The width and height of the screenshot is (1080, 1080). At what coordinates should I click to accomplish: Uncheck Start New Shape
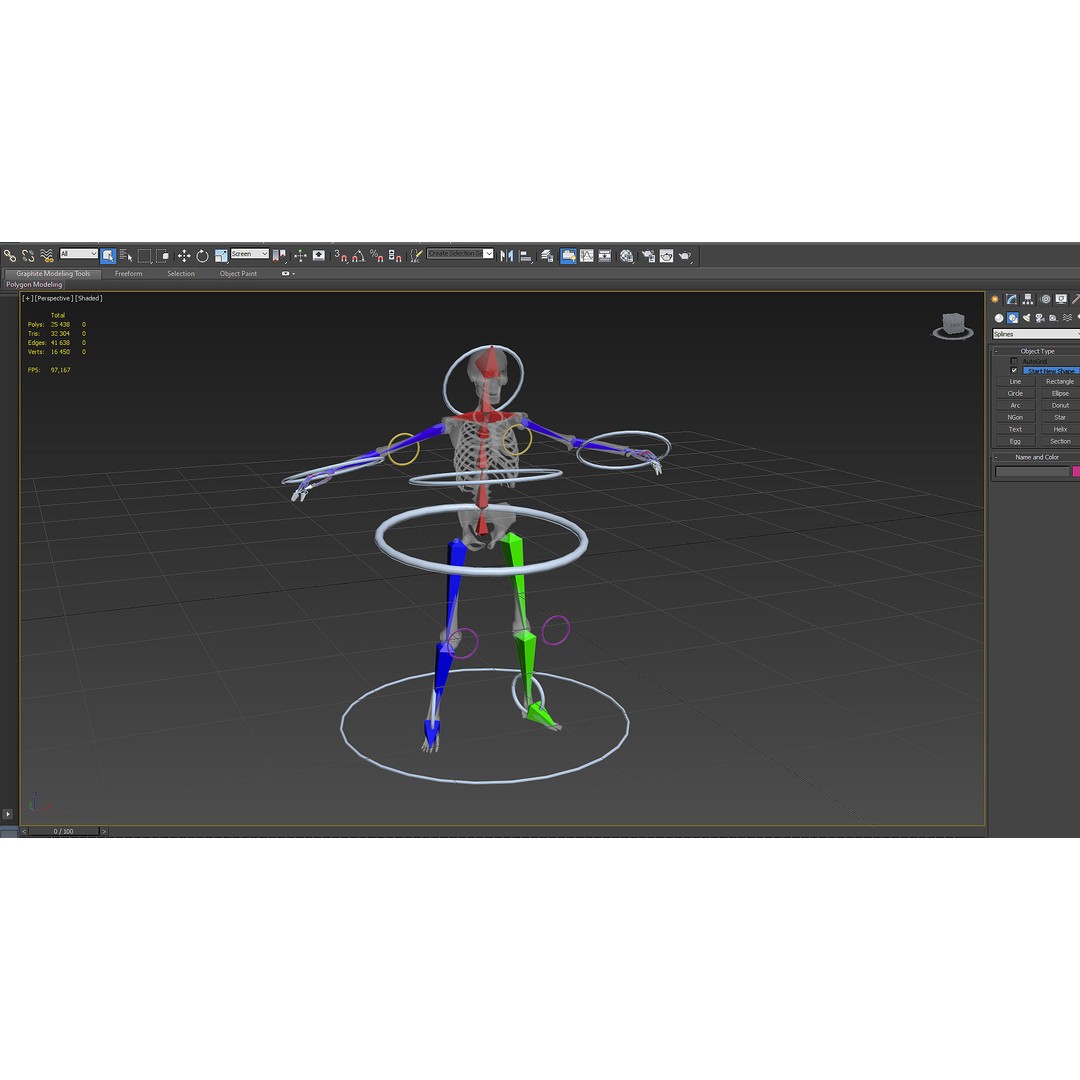(1014, 370)
